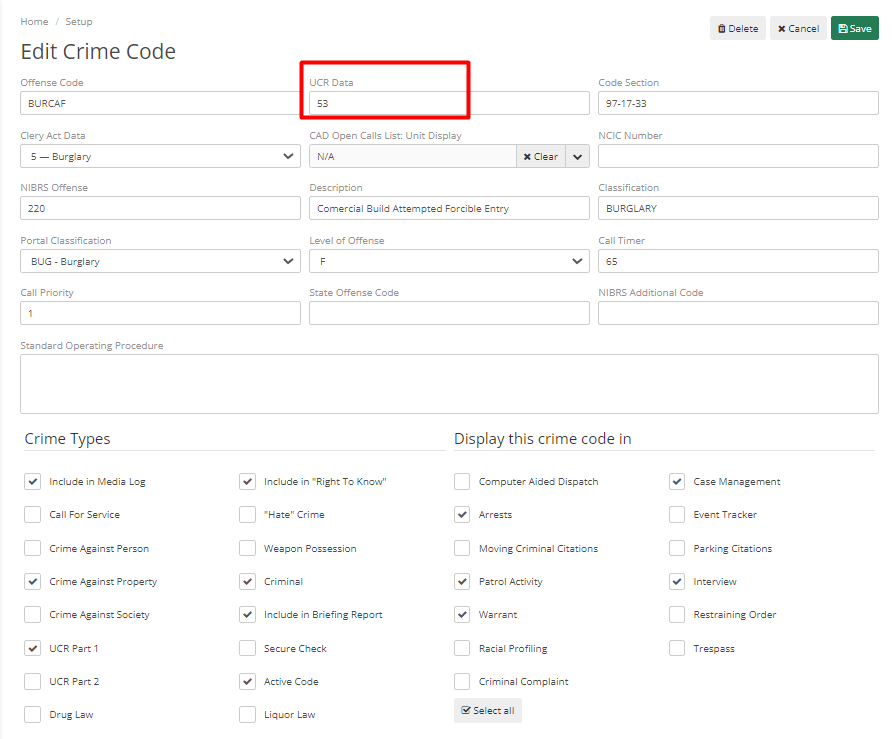This screenshot has height=739, width=892.
Task: Enable the "Hate" Crime checkbox
Action: coord(247,514)
